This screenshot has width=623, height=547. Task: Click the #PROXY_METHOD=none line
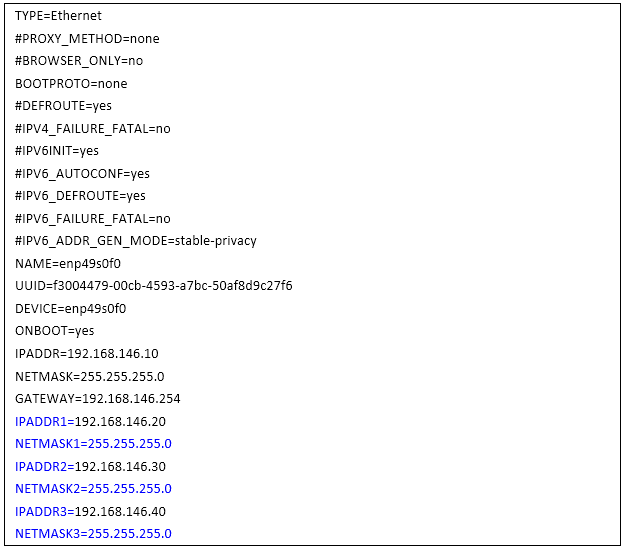87,39
